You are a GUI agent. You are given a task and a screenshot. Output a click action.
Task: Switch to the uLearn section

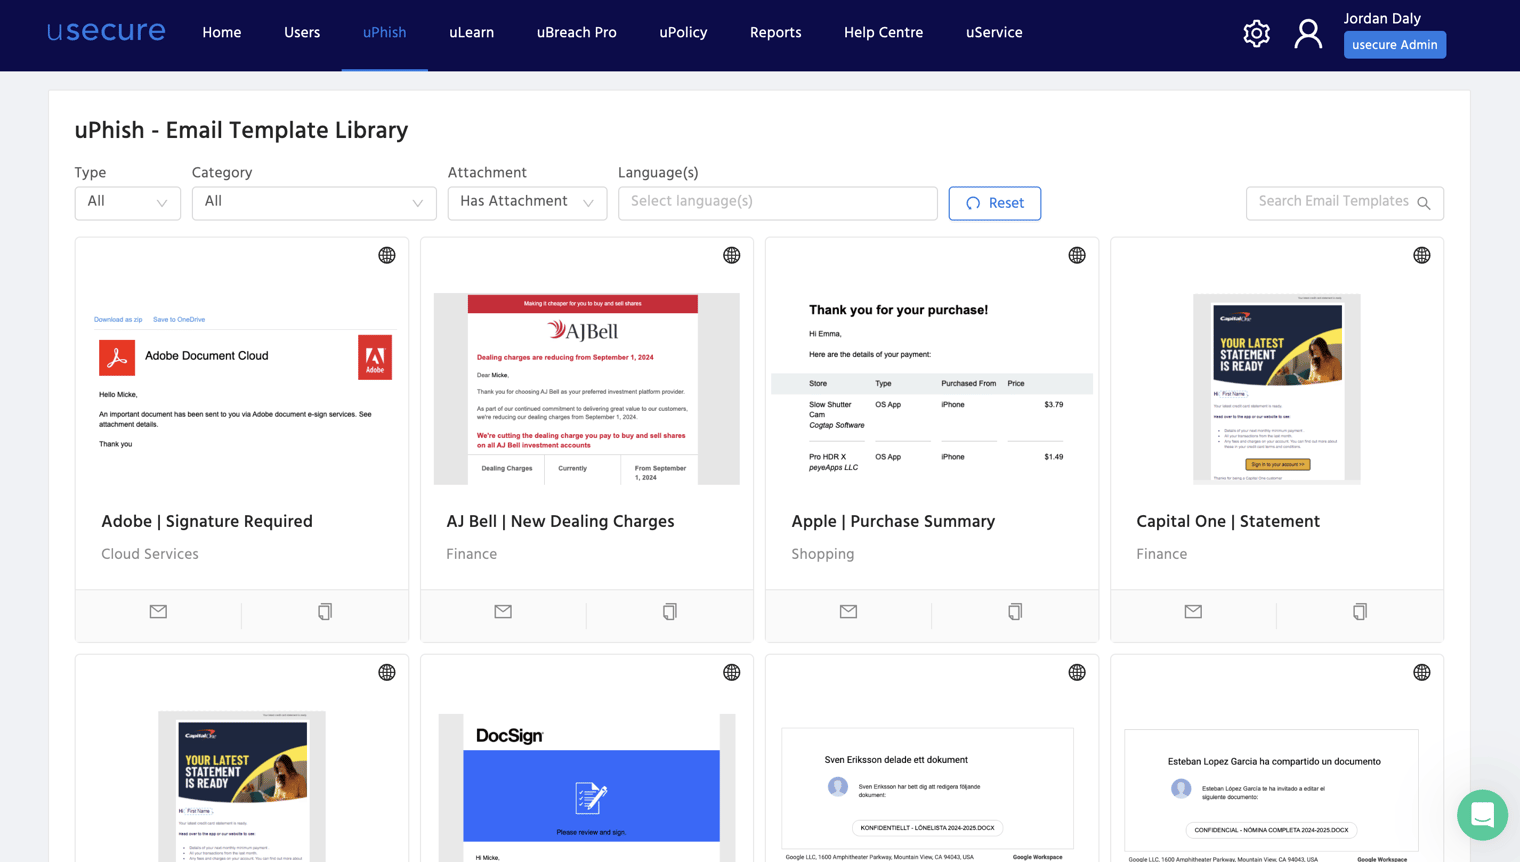471,32
